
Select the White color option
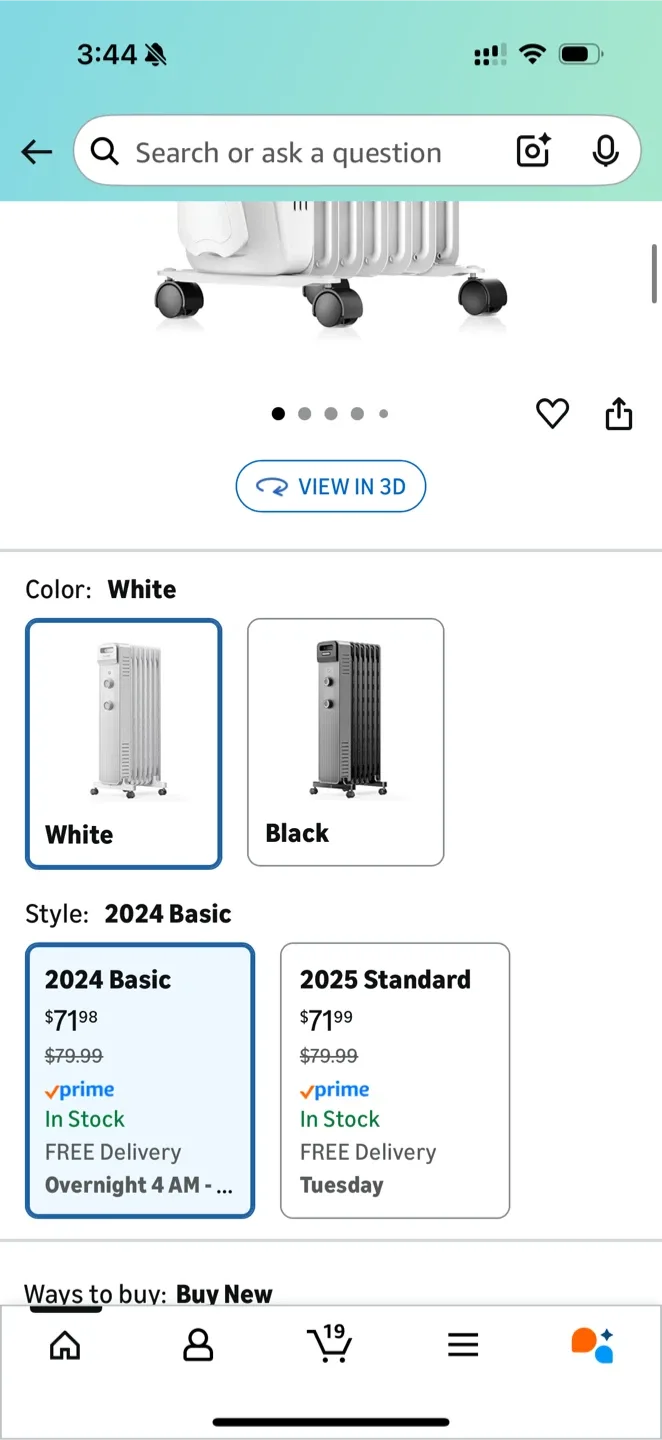pos(123,743)
